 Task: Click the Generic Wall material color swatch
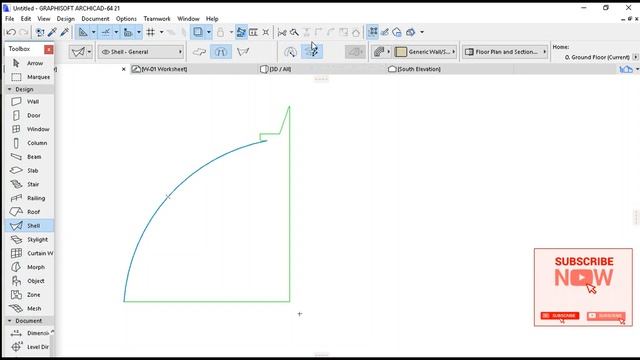tap(401, 52)
